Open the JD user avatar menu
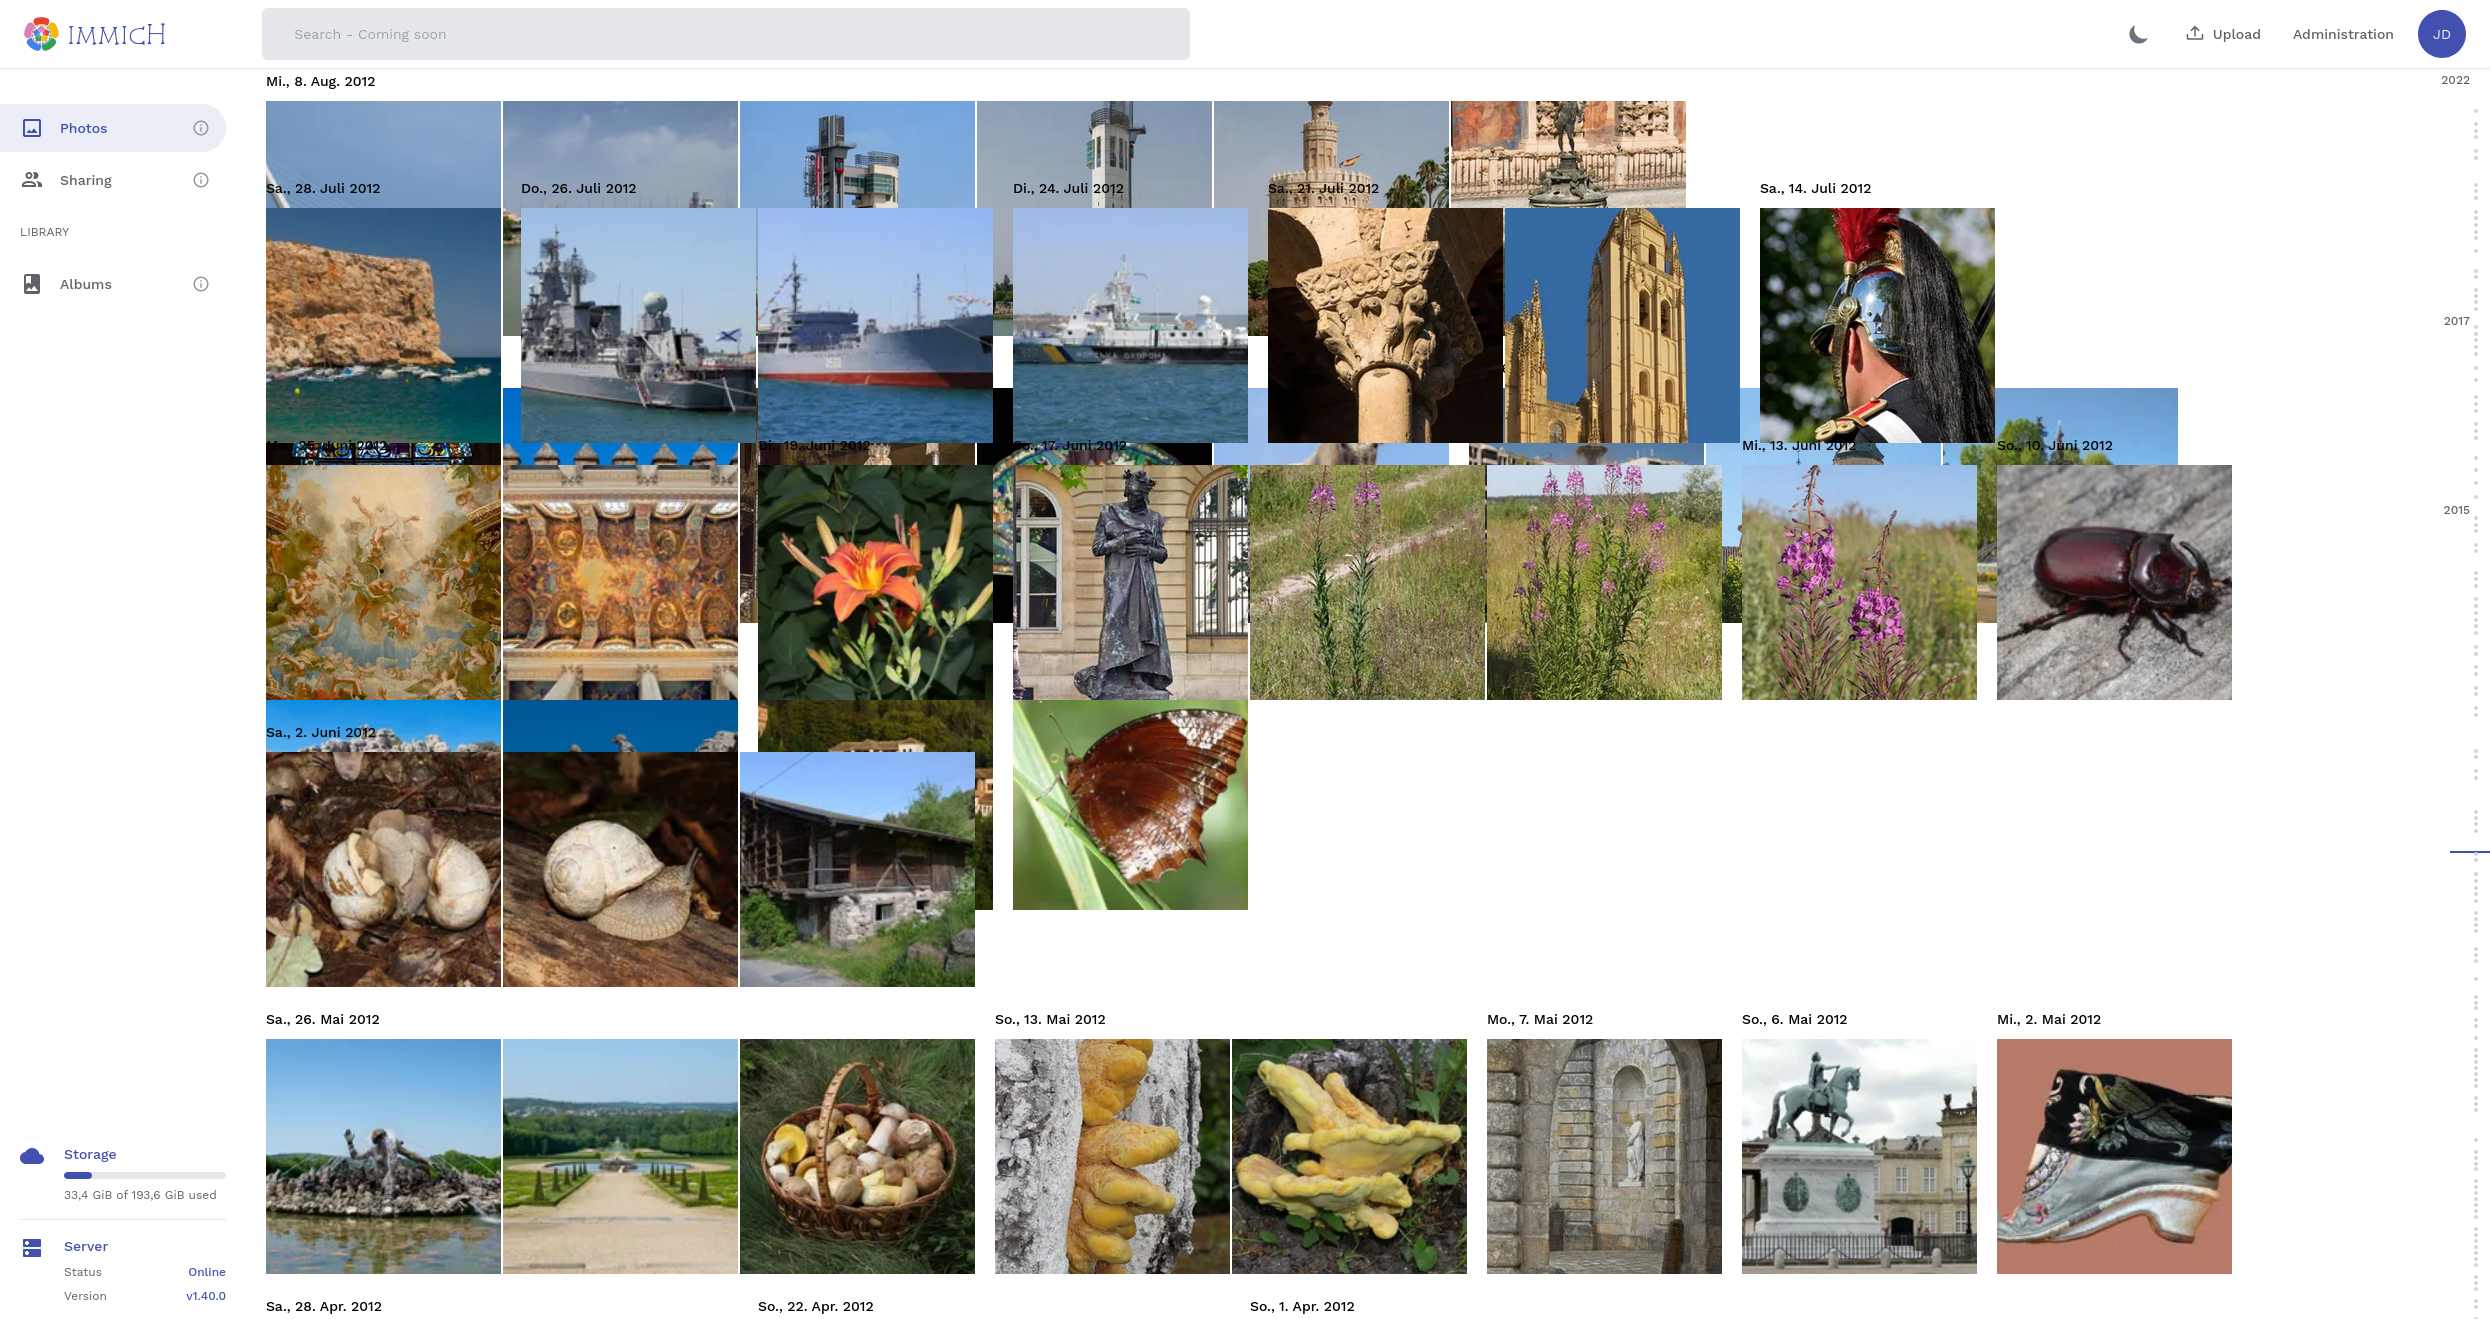The image size is (2490, 1319). coord(2441,34)
